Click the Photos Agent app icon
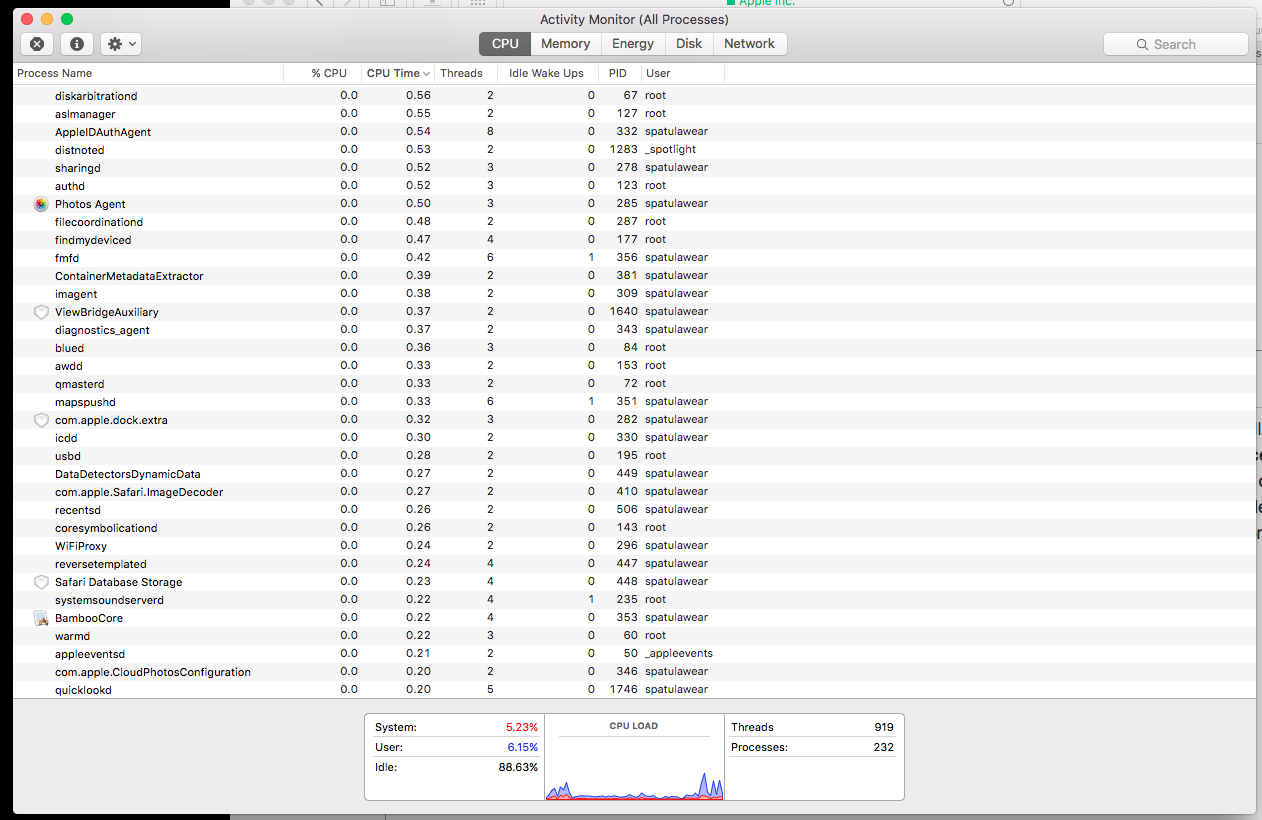Screen dimensions: 1262x820 [41, 204]
